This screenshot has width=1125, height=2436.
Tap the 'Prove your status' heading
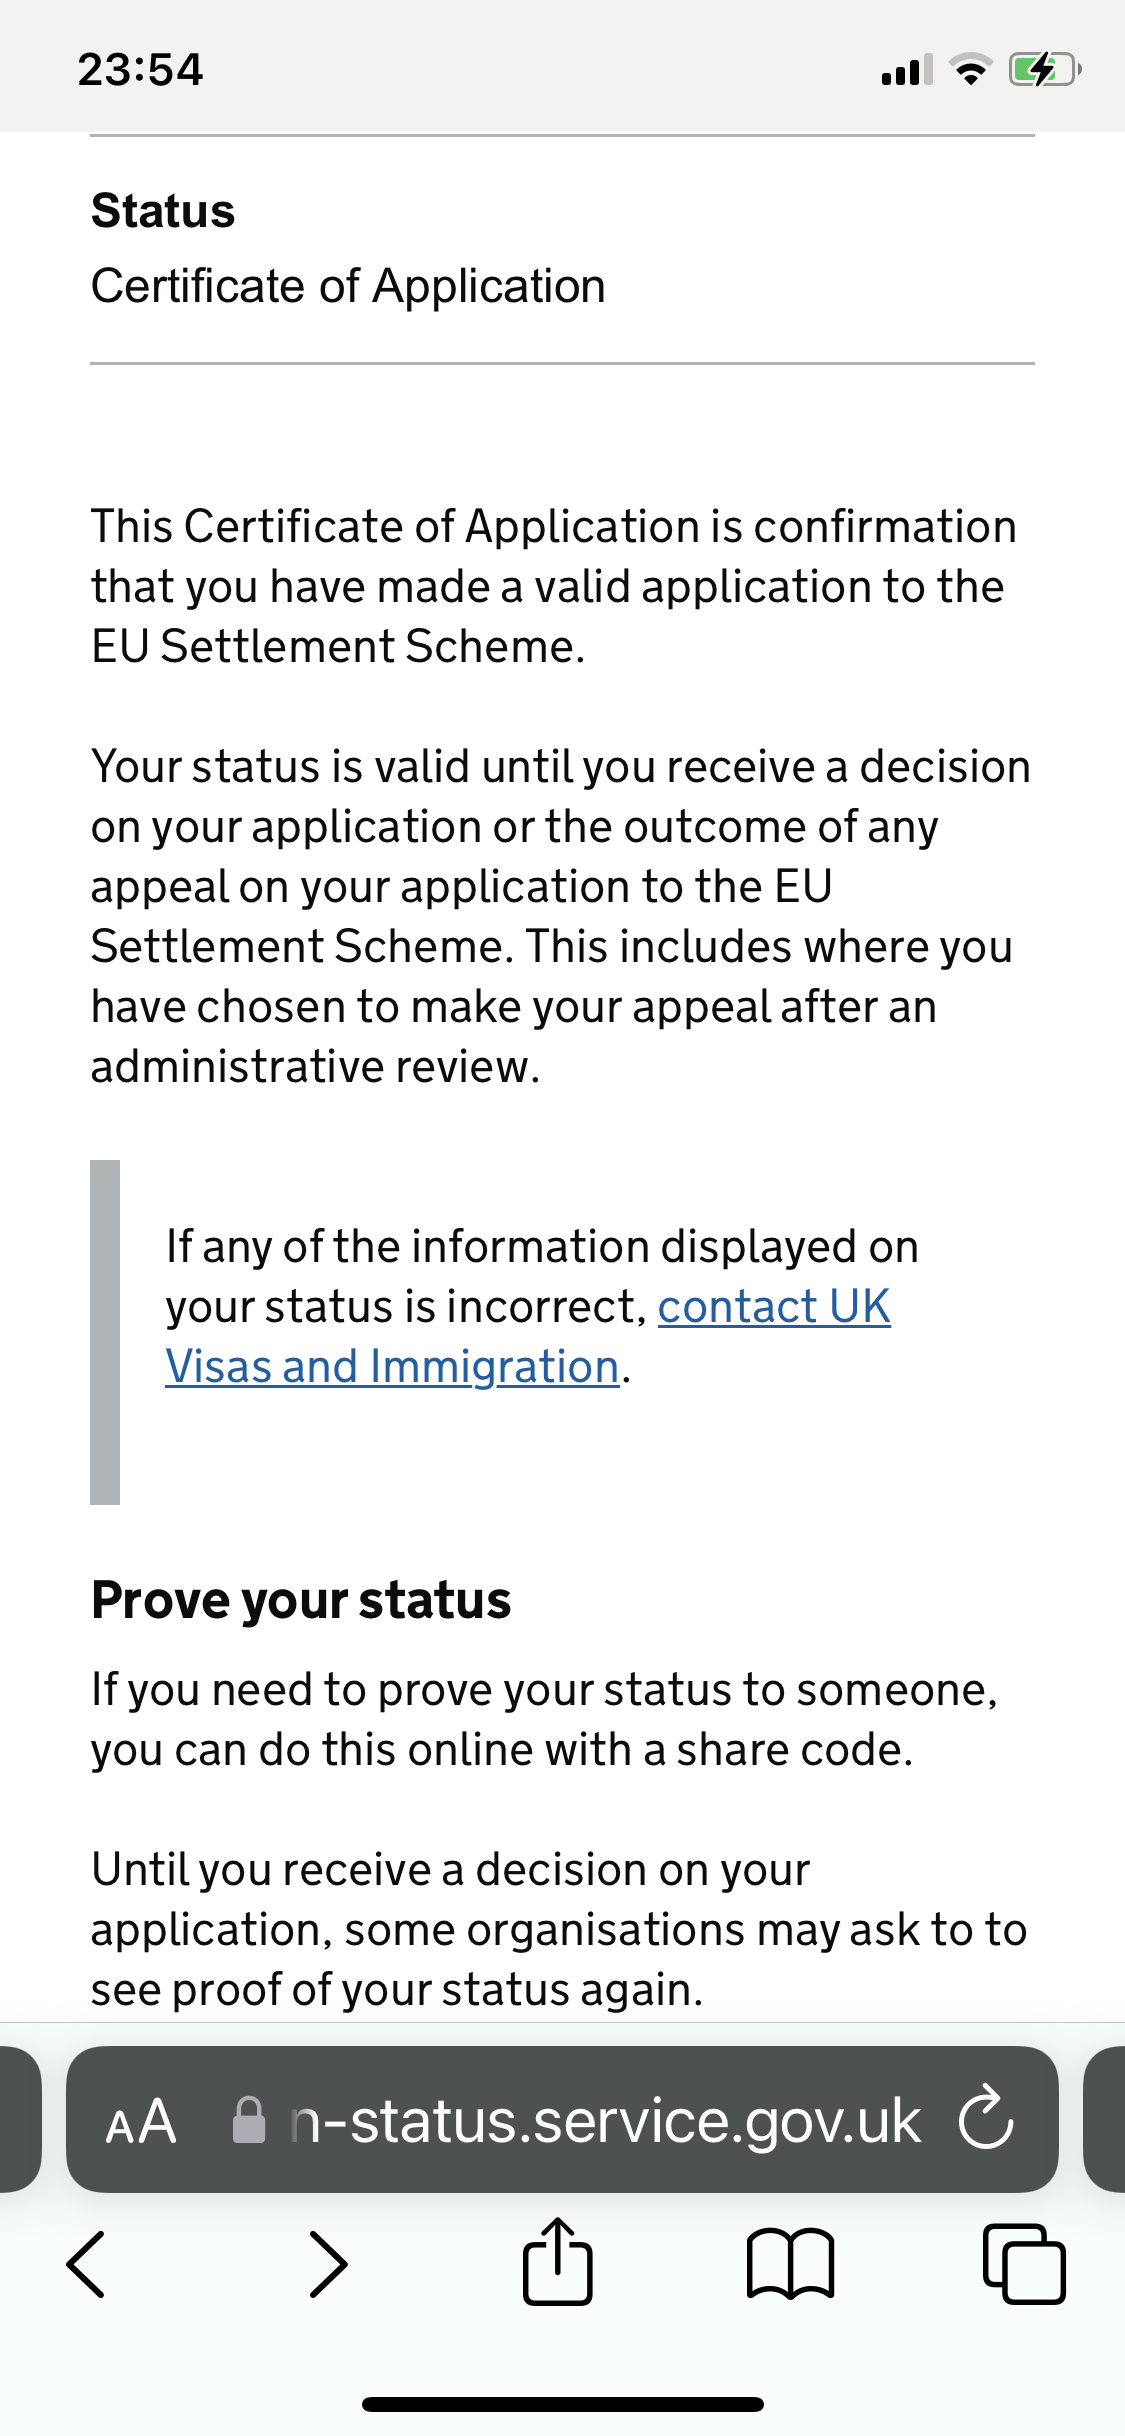click(x=301, y=1600)
